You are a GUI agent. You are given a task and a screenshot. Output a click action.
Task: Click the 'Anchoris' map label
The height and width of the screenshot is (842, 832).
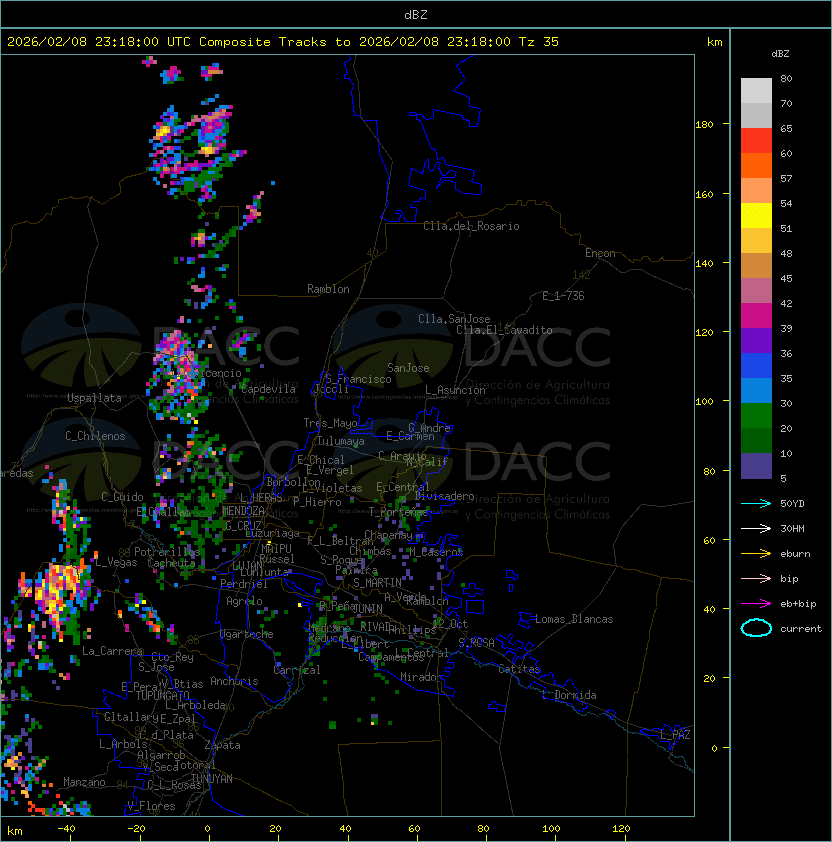(234, 681)
